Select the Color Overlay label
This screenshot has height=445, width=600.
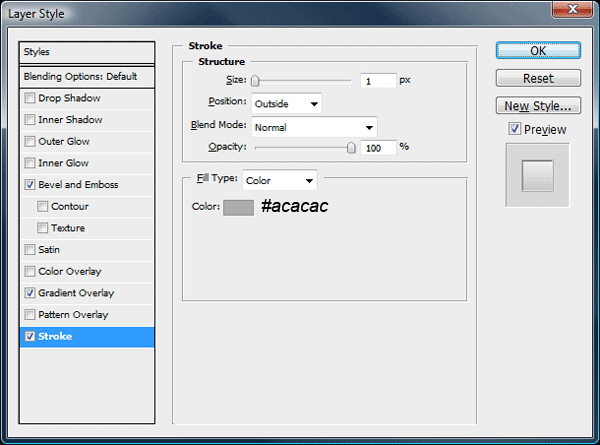[70, 272]
